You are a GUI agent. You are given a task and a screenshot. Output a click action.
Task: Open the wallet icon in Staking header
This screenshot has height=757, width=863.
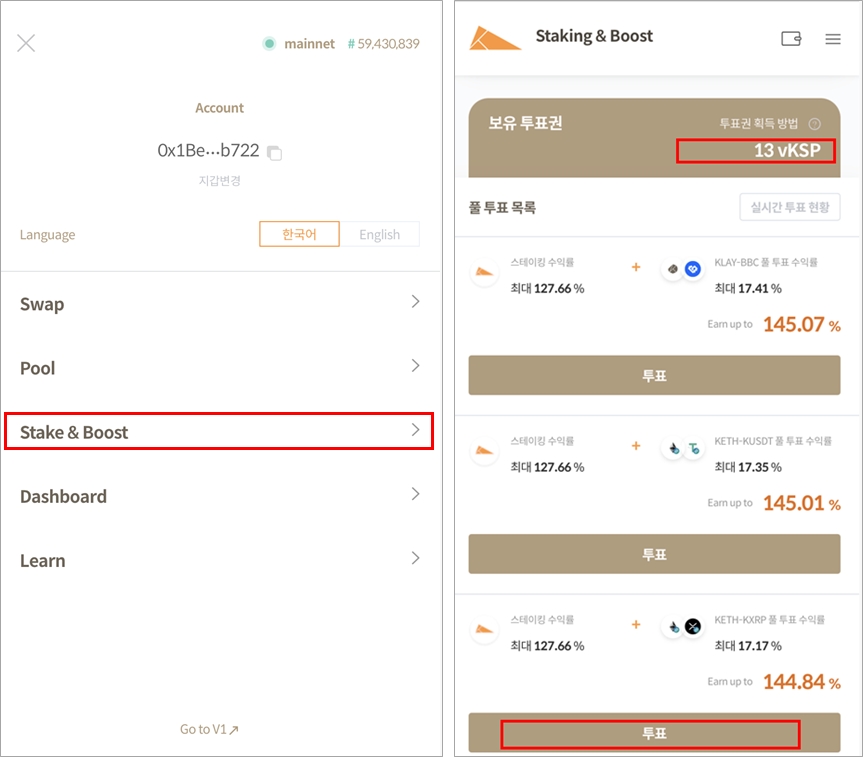click(791, 39)
